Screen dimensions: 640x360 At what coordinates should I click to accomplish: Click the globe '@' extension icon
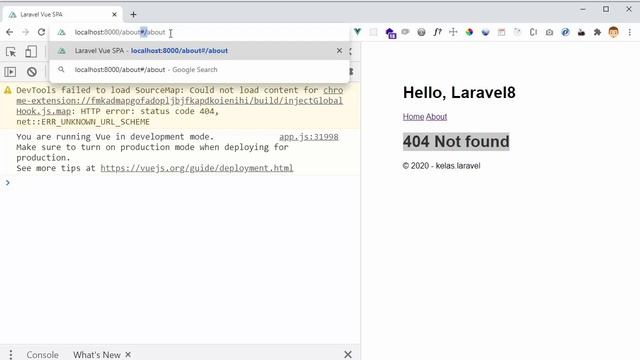421,32
